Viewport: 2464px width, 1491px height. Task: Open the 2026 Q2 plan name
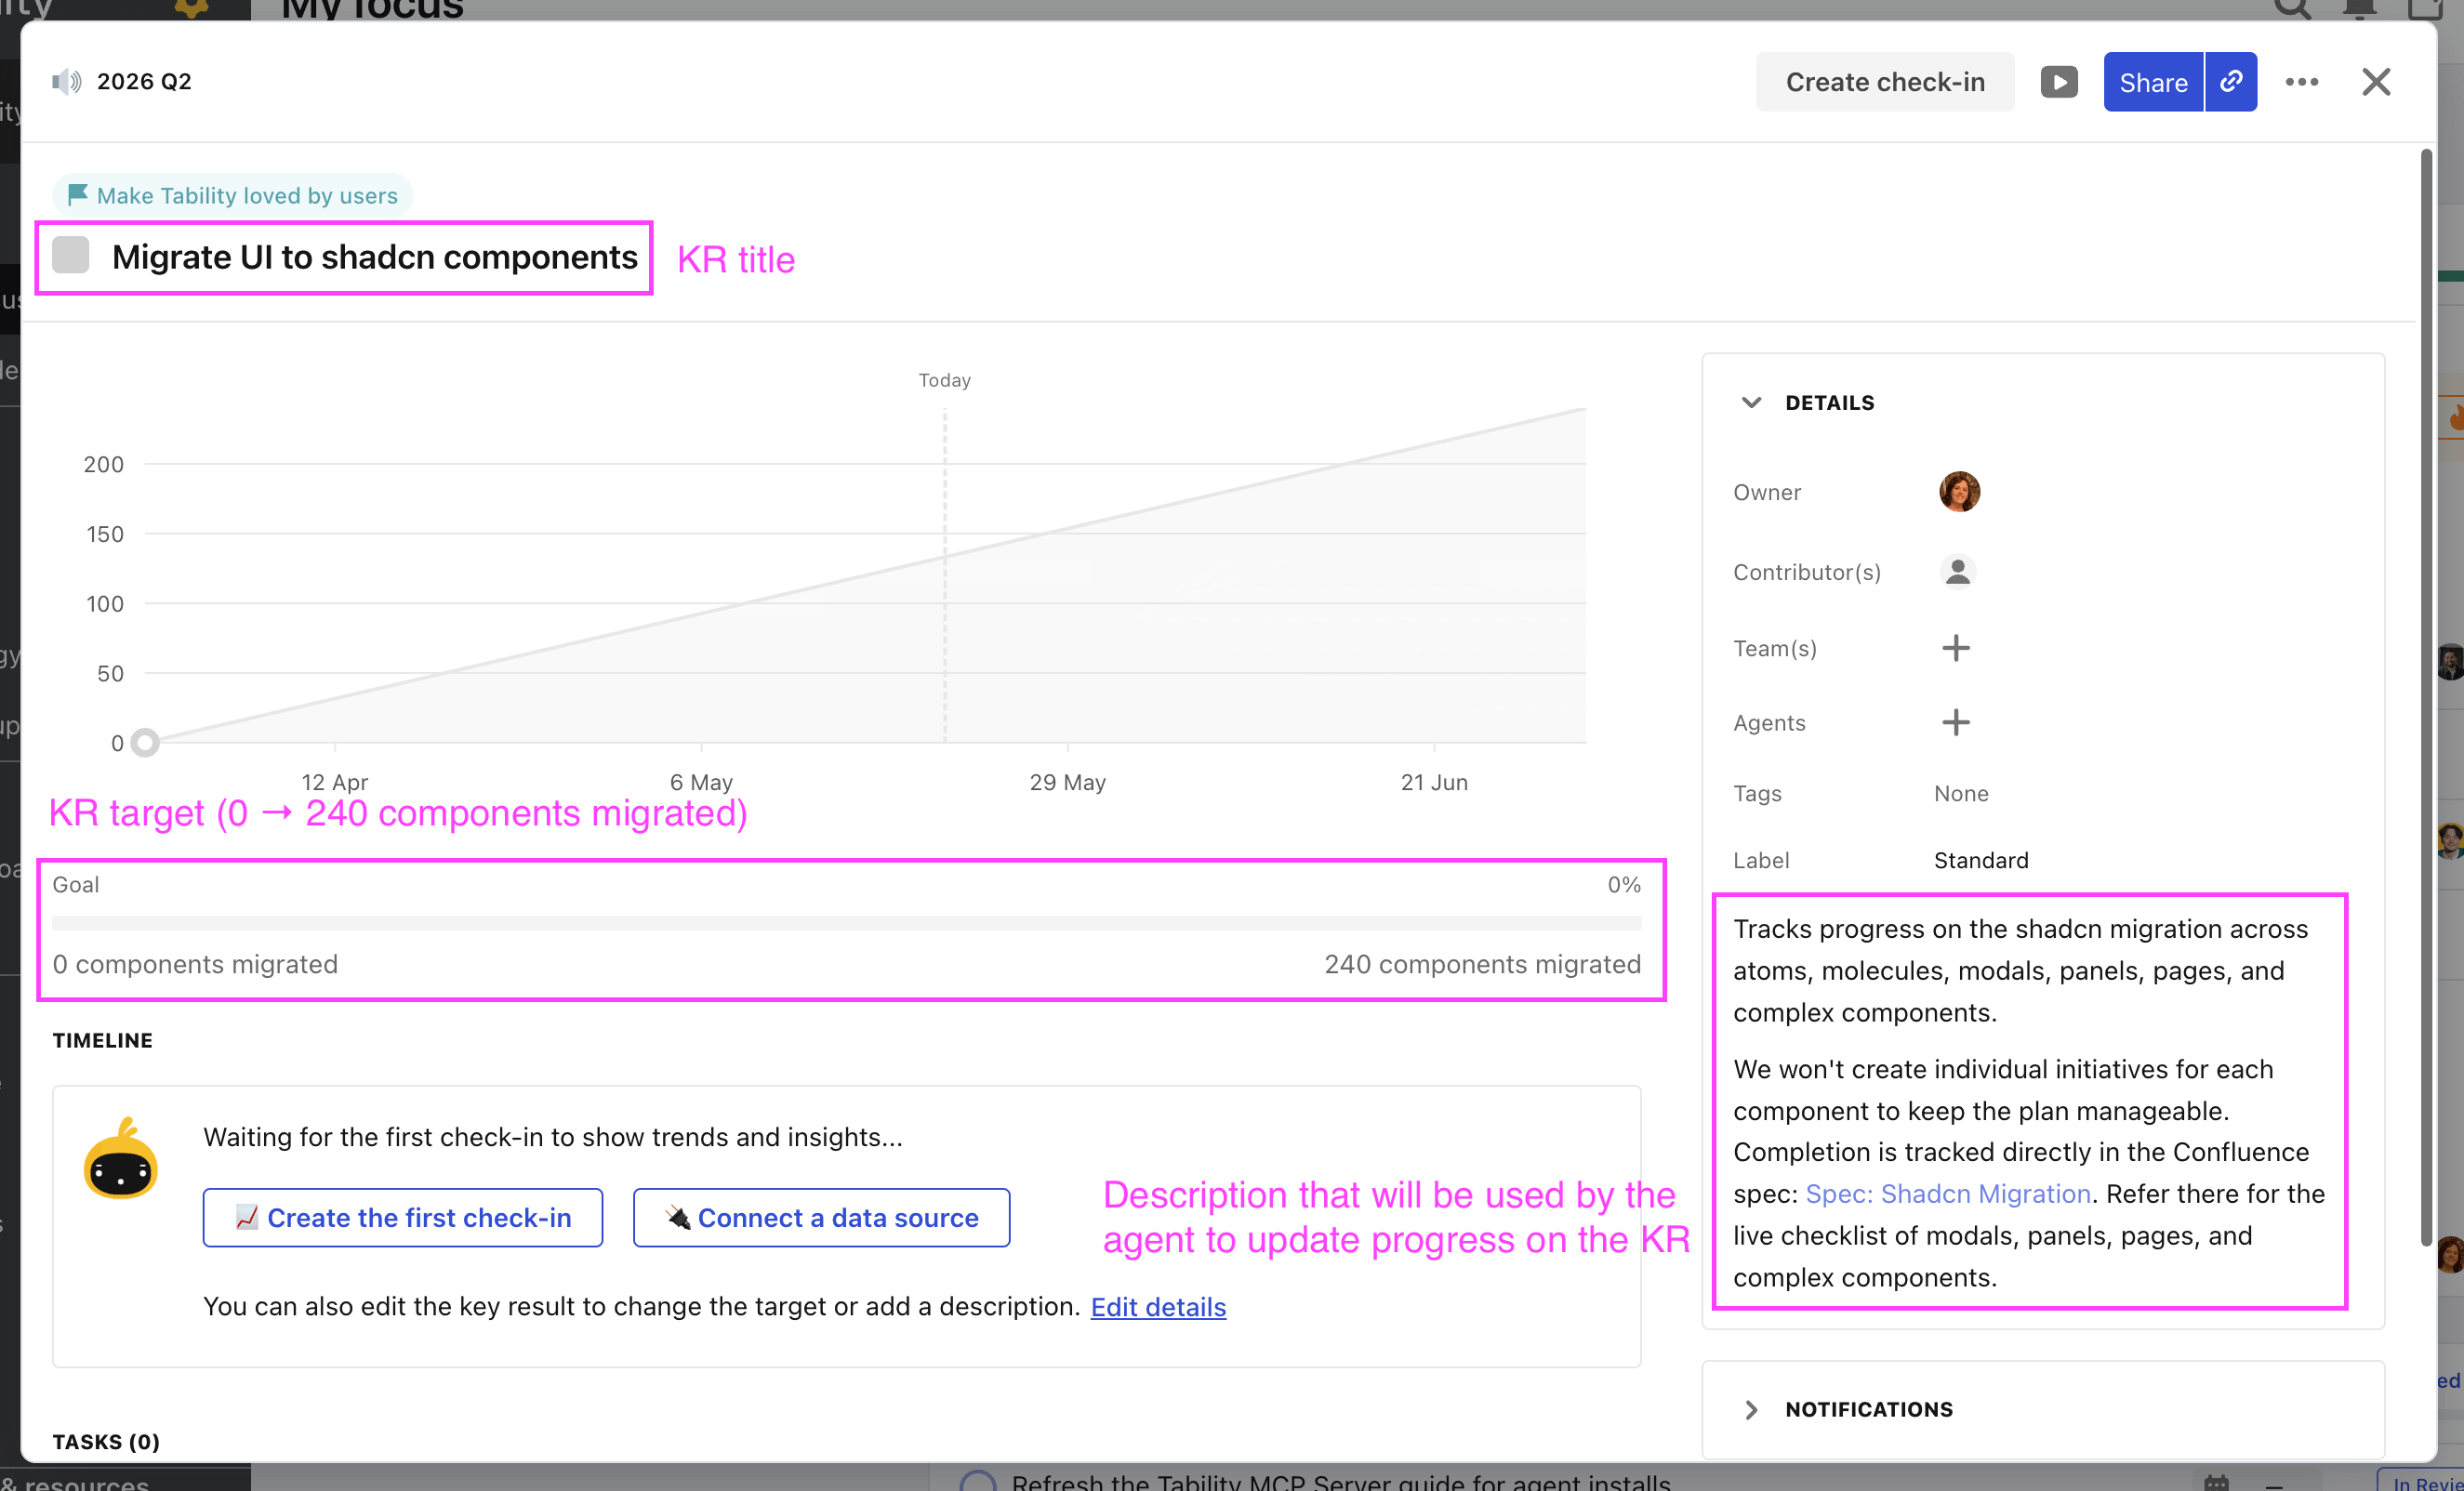[x=144, y=82]
